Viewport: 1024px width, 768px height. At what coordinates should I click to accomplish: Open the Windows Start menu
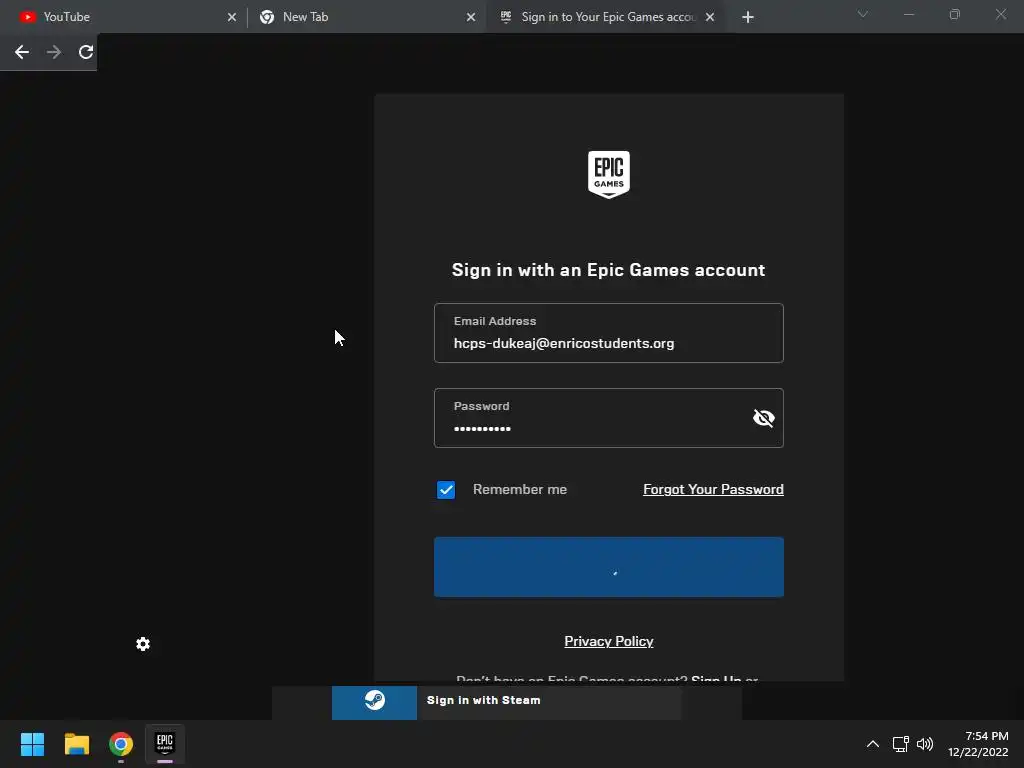[32, 744]
